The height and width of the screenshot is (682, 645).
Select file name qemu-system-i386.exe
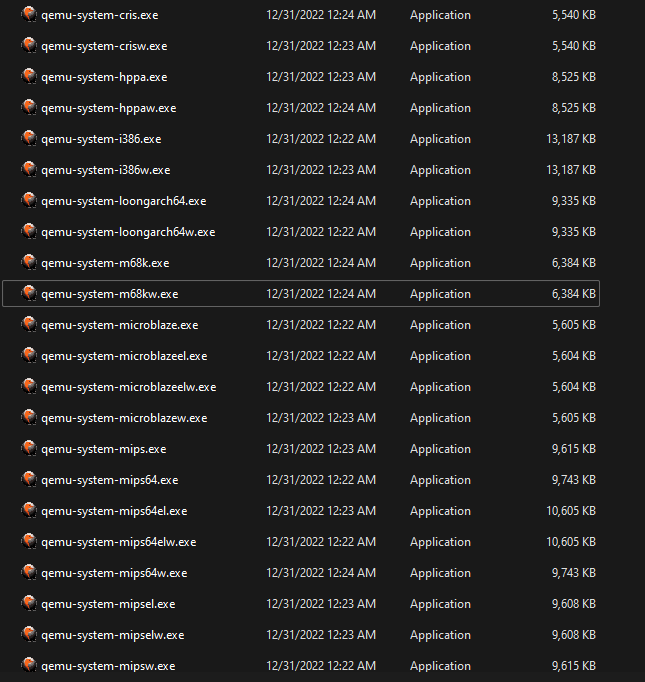101,139
